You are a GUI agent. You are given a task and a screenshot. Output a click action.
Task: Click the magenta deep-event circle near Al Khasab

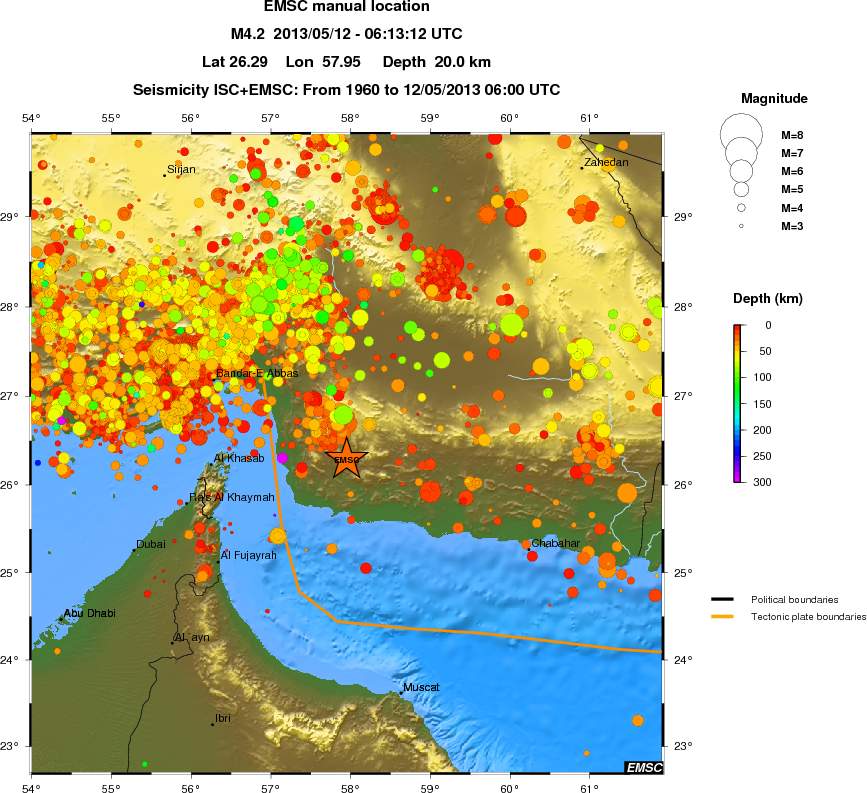pyautogui.click(x=283, y=458)
